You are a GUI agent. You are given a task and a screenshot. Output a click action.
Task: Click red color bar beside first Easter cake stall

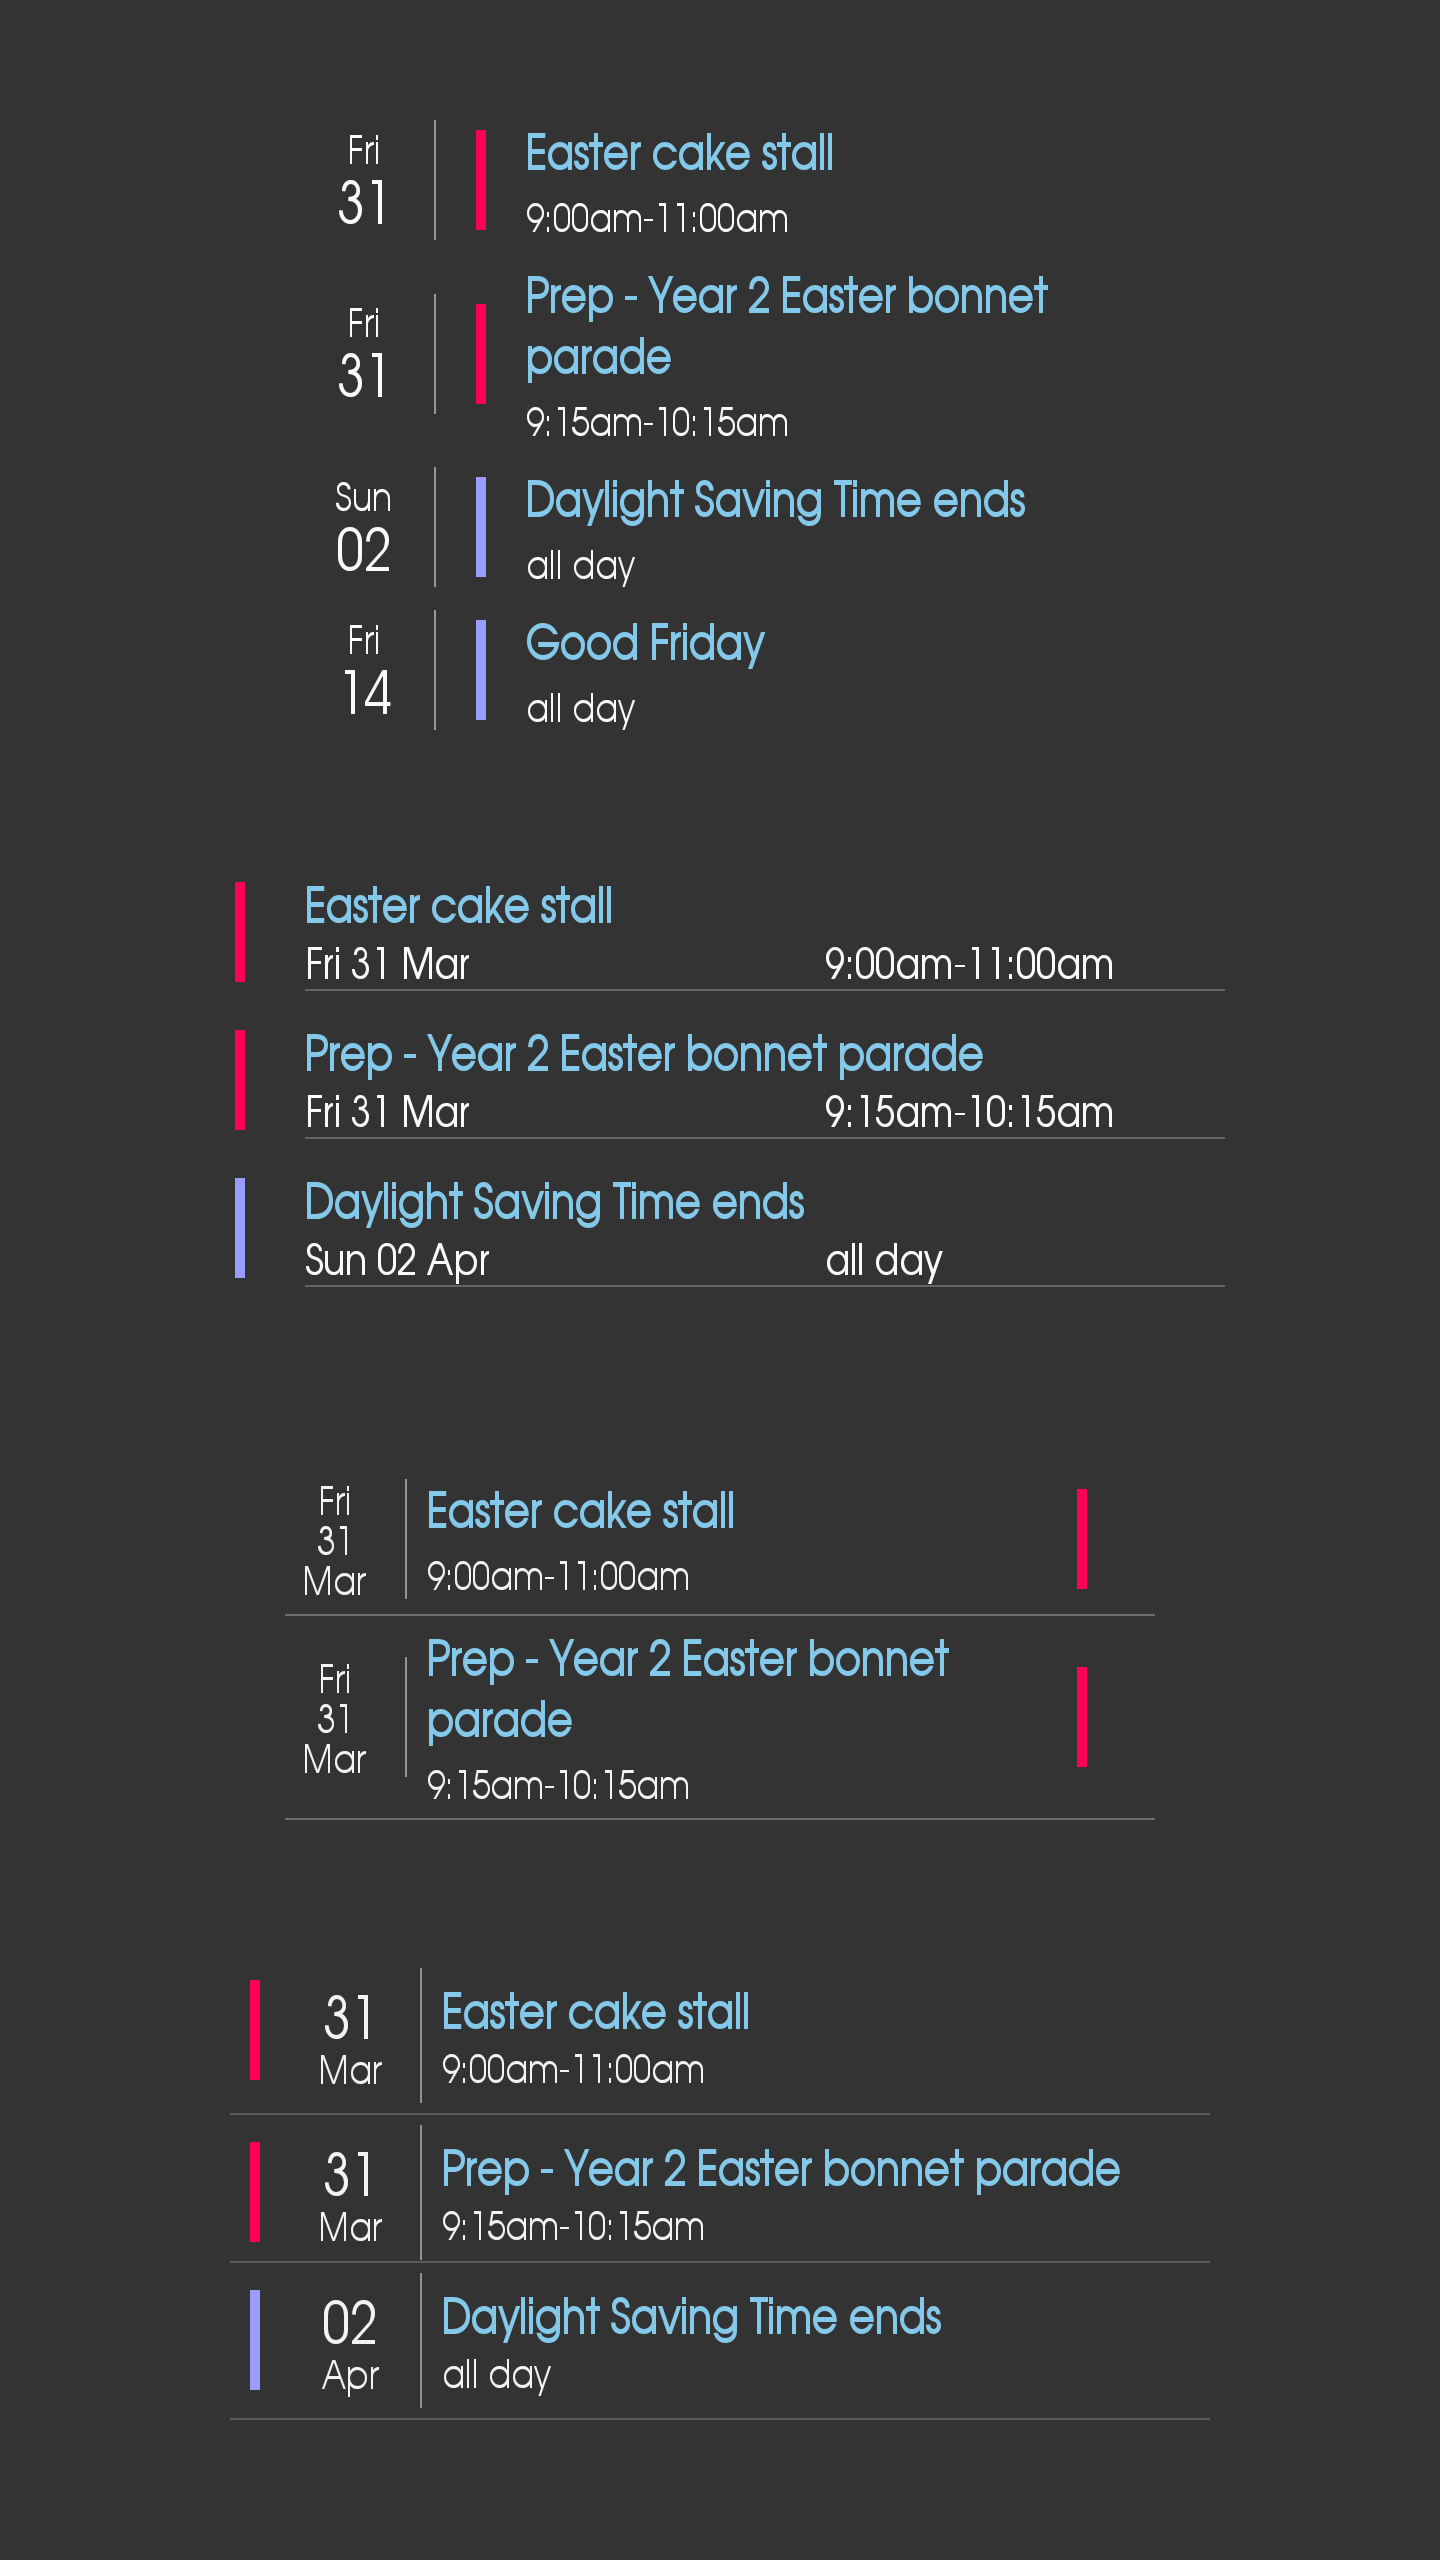481,180
